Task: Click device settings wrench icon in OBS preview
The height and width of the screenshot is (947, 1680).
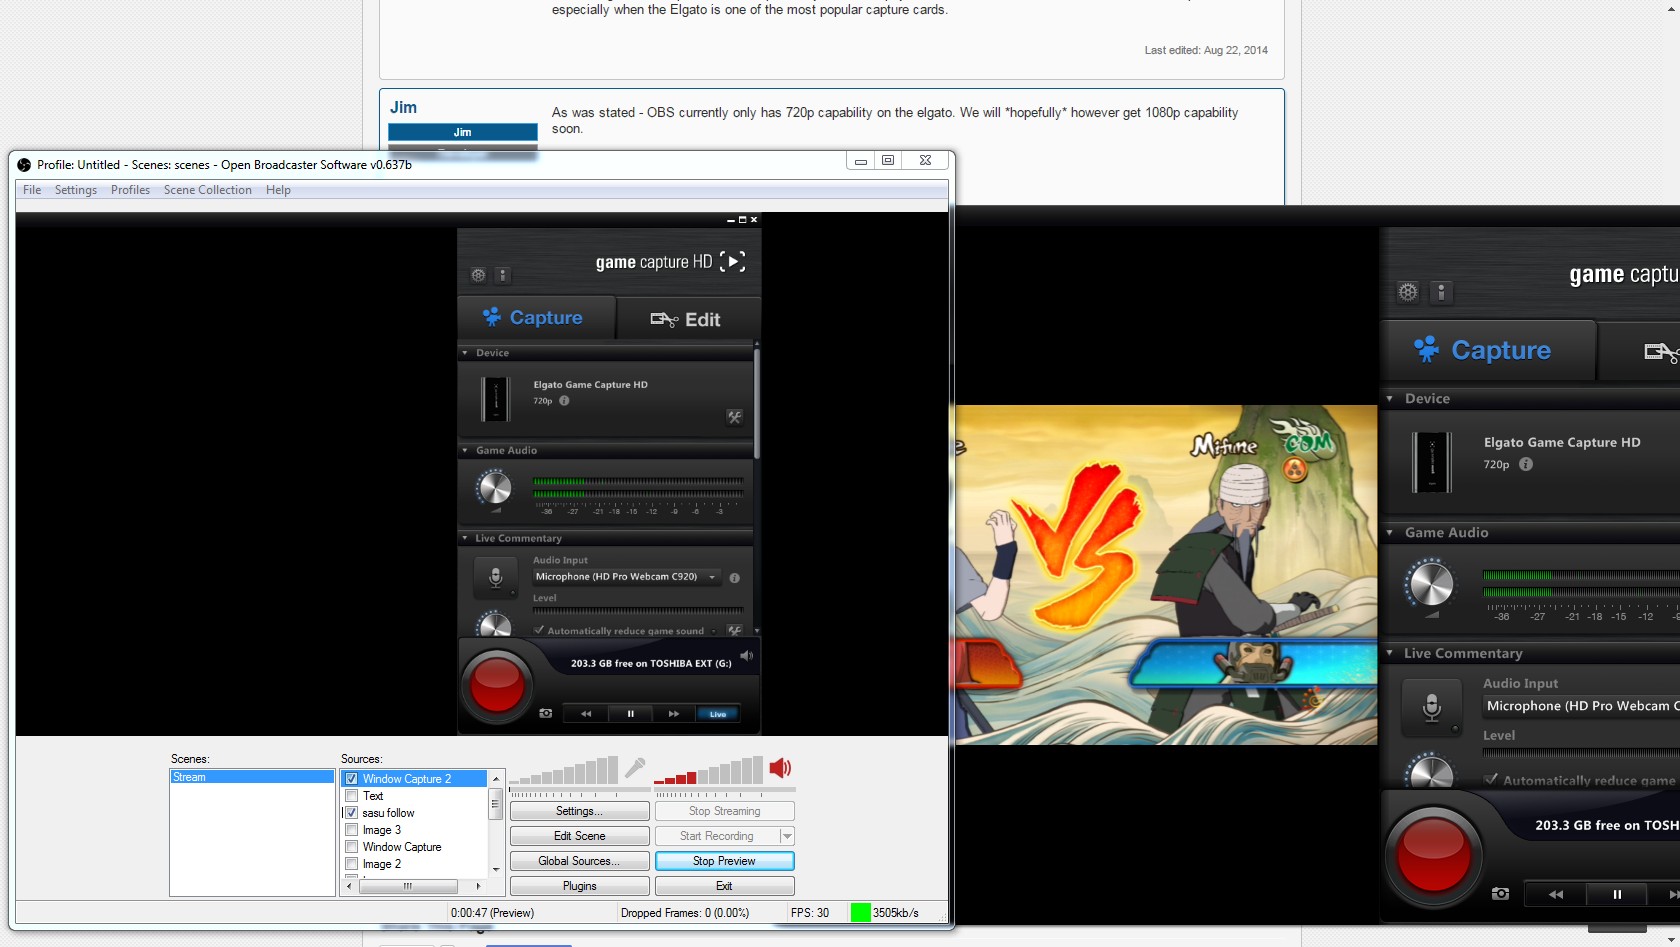Action: [735, 417]
